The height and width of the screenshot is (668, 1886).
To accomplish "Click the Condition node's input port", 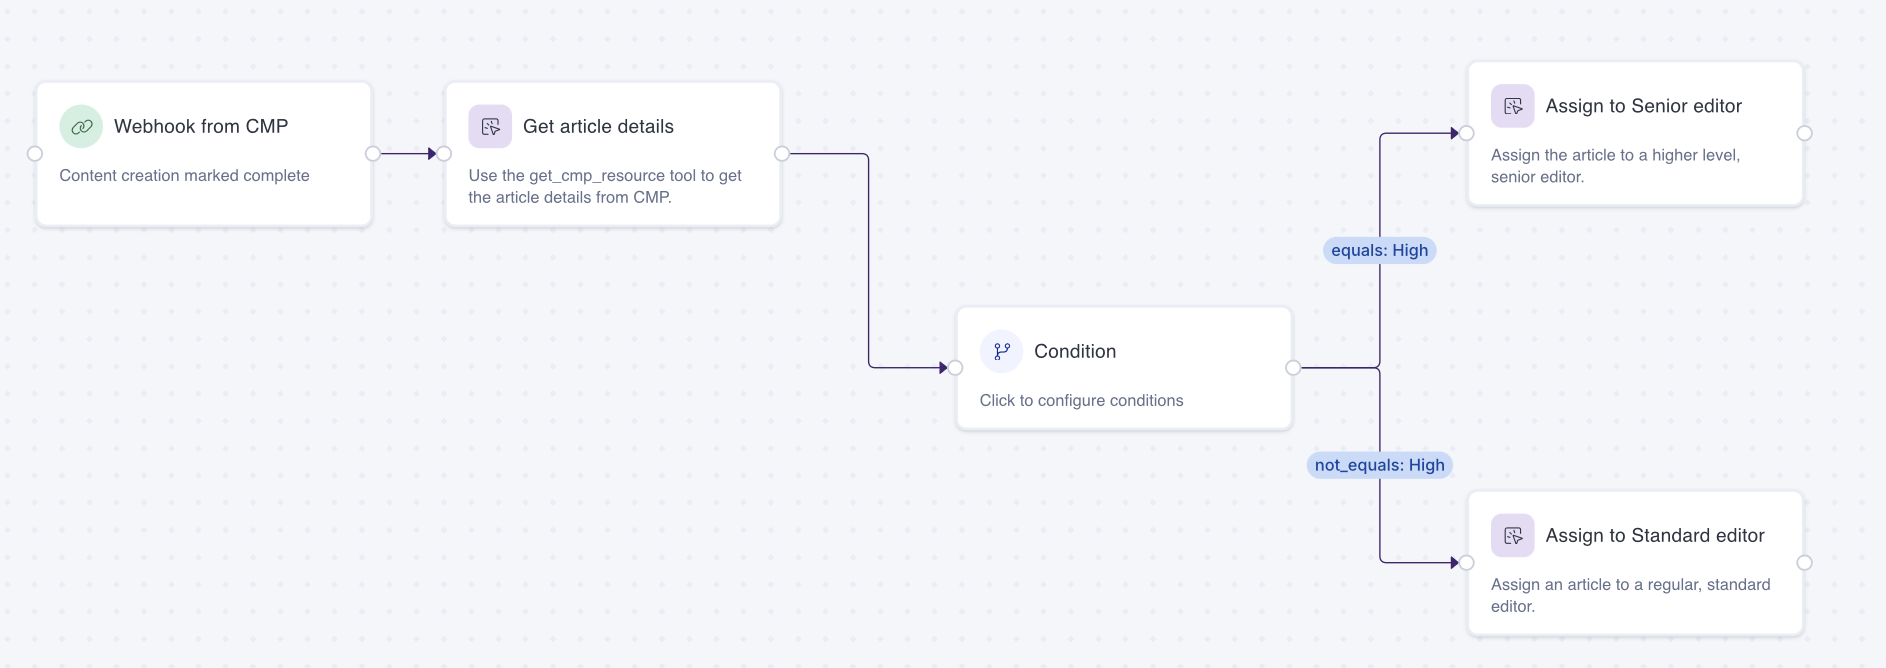I will [955, 368].
